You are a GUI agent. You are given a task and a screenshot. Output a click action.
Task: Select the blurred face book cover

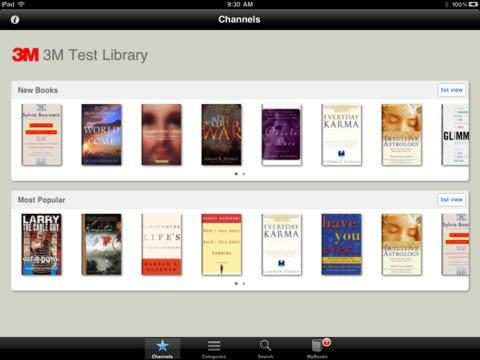click(x=162, y=135)
